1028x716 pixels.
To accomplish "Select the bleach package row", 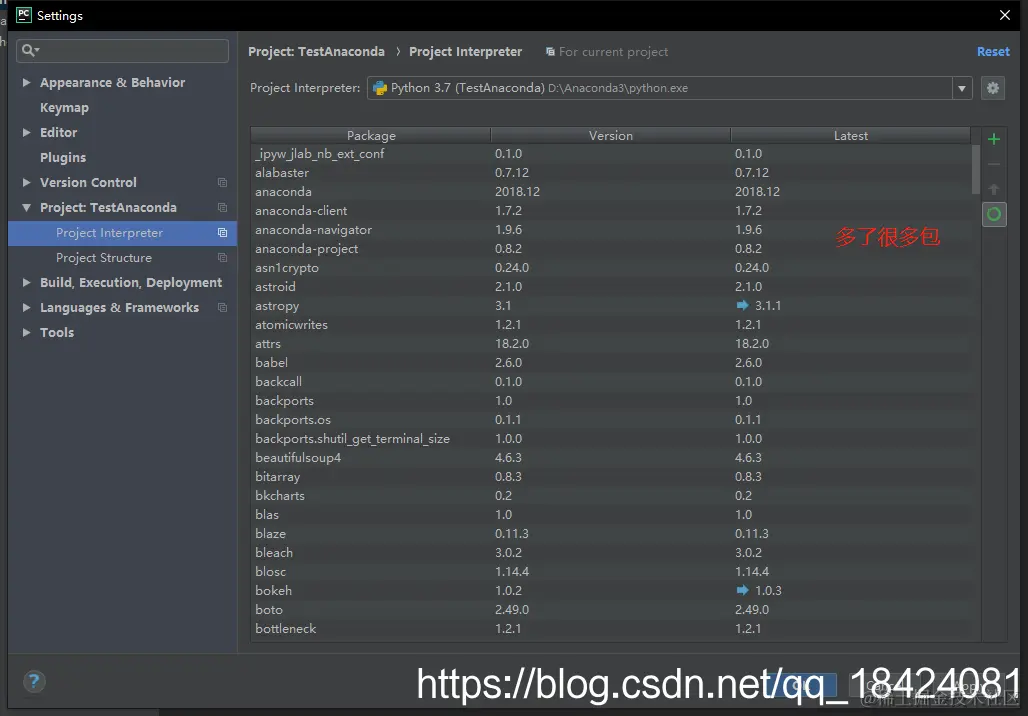I will 611,553.
